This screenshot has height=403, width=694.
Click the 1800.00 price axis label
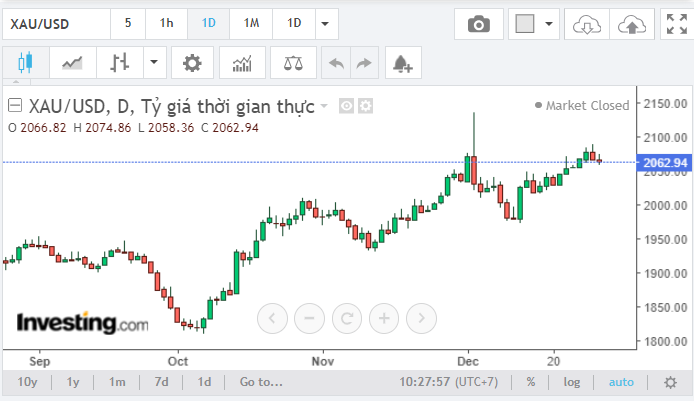665,342
